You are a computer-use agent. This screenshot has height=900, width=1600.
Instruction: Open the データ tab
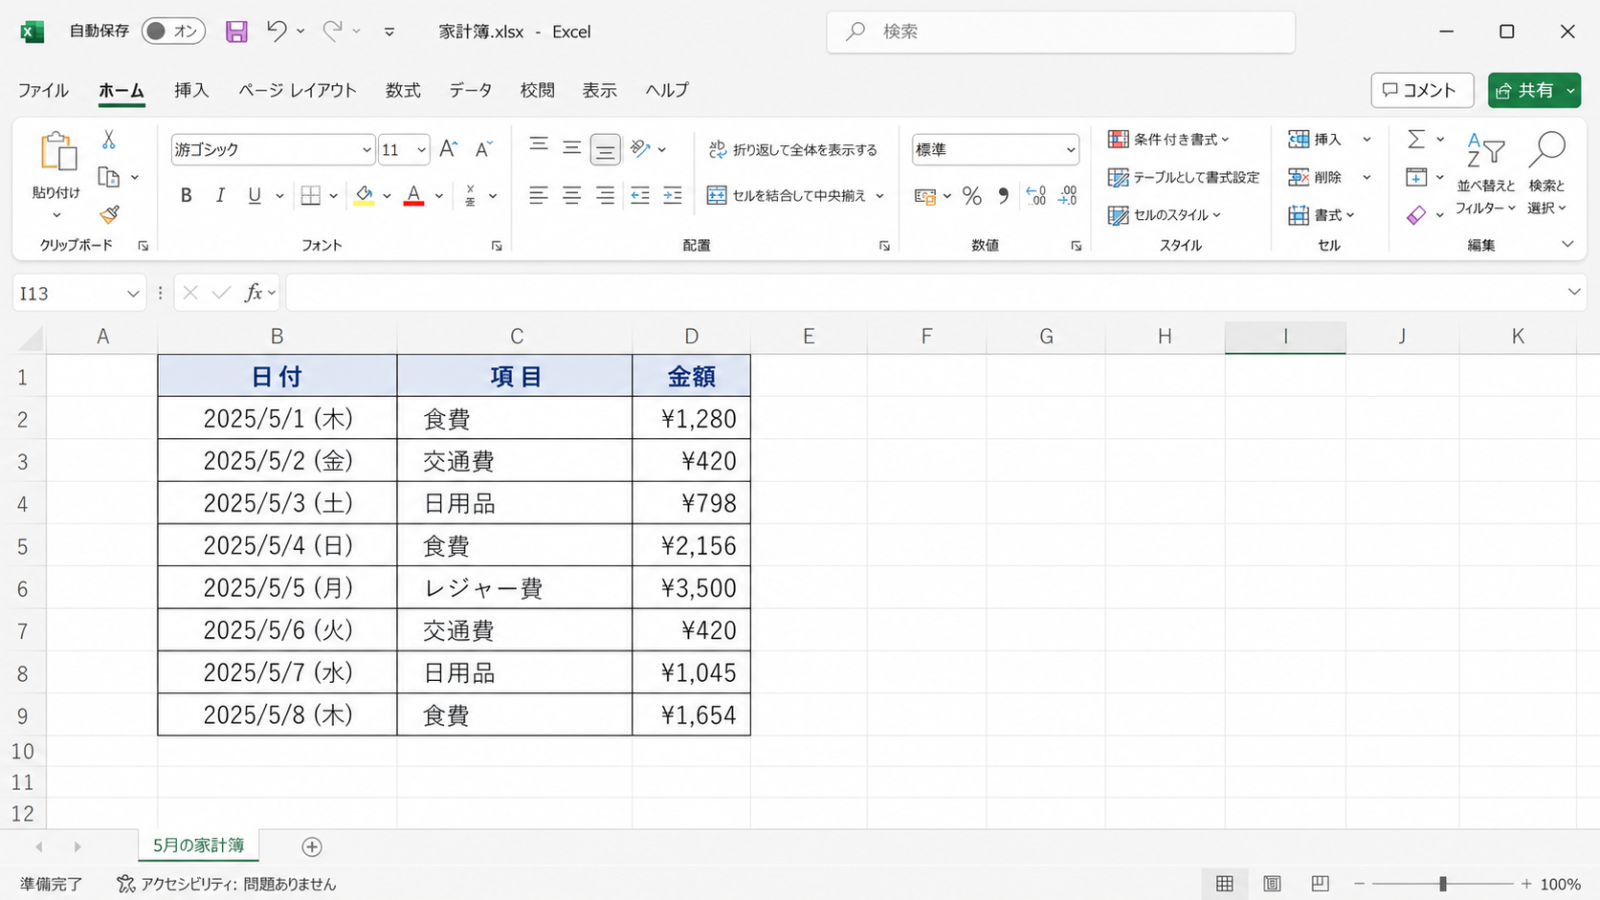[x=470, y=90]
